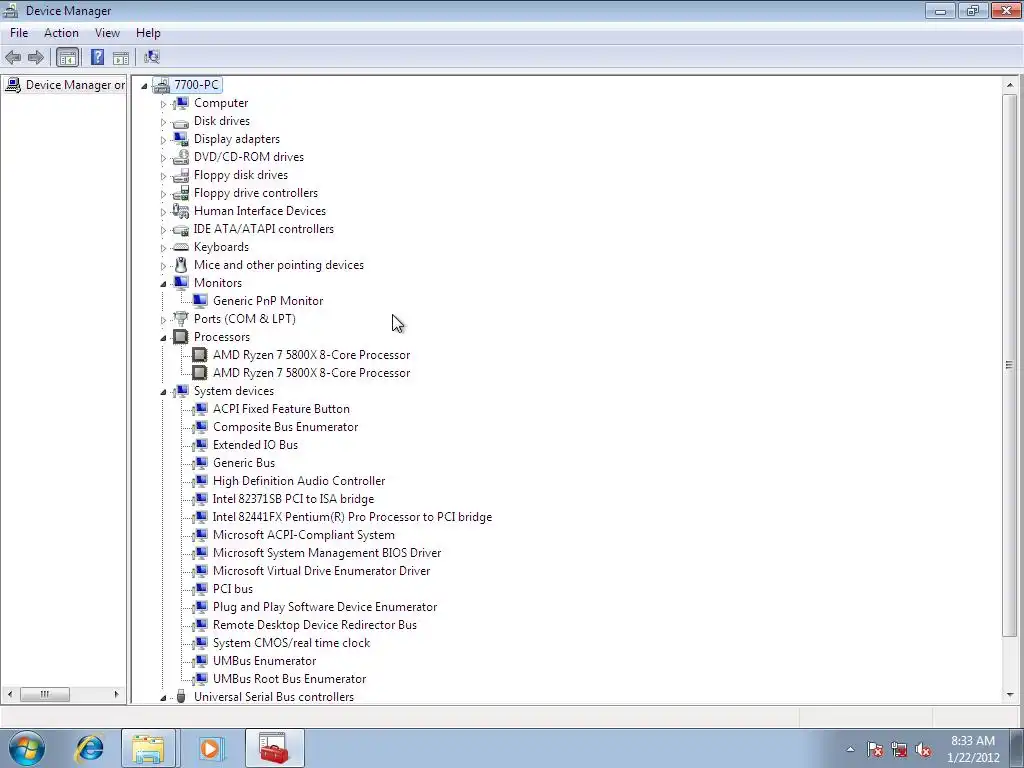This screenshot has height=768, width=1024.
Task: Click the Action Center flag tray icon
Action: (875, 750)
